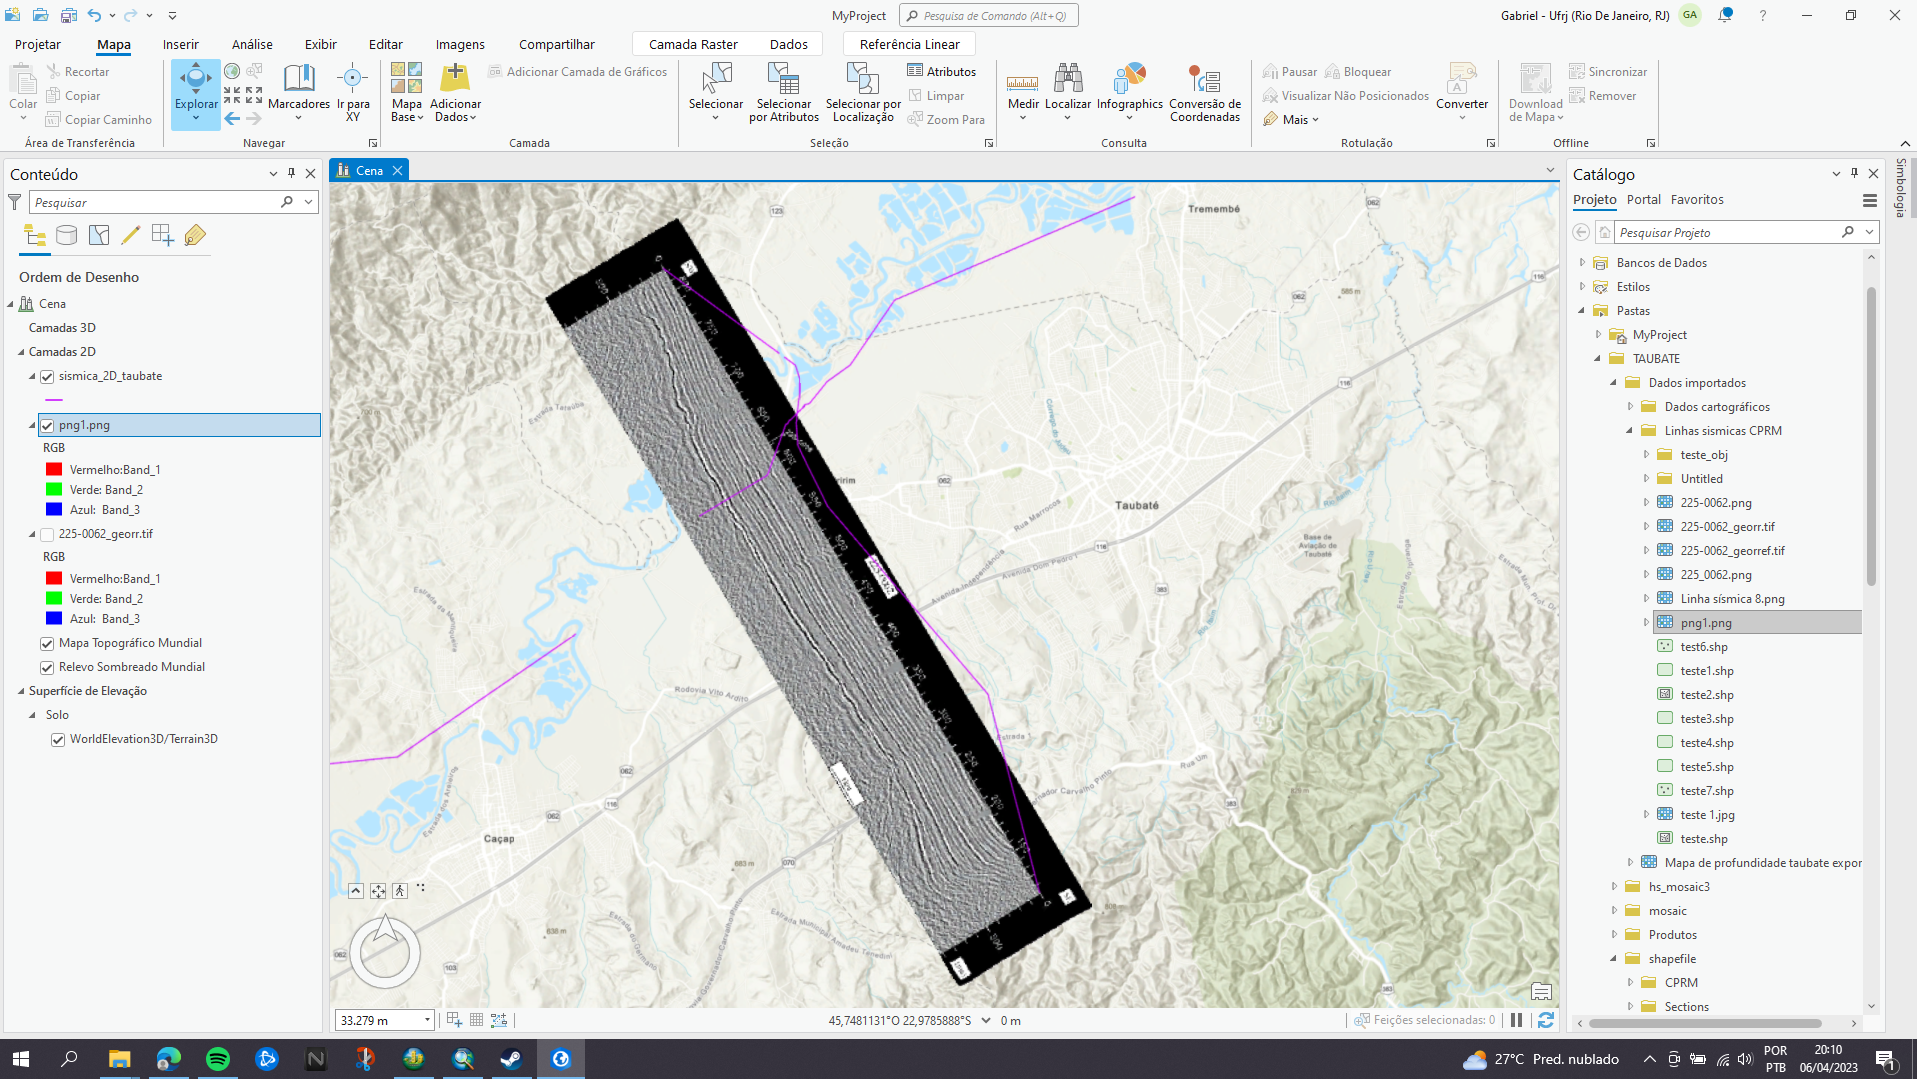Show list by labeling
This screenshot has height=1079, width=1917.
pos(195,235)
